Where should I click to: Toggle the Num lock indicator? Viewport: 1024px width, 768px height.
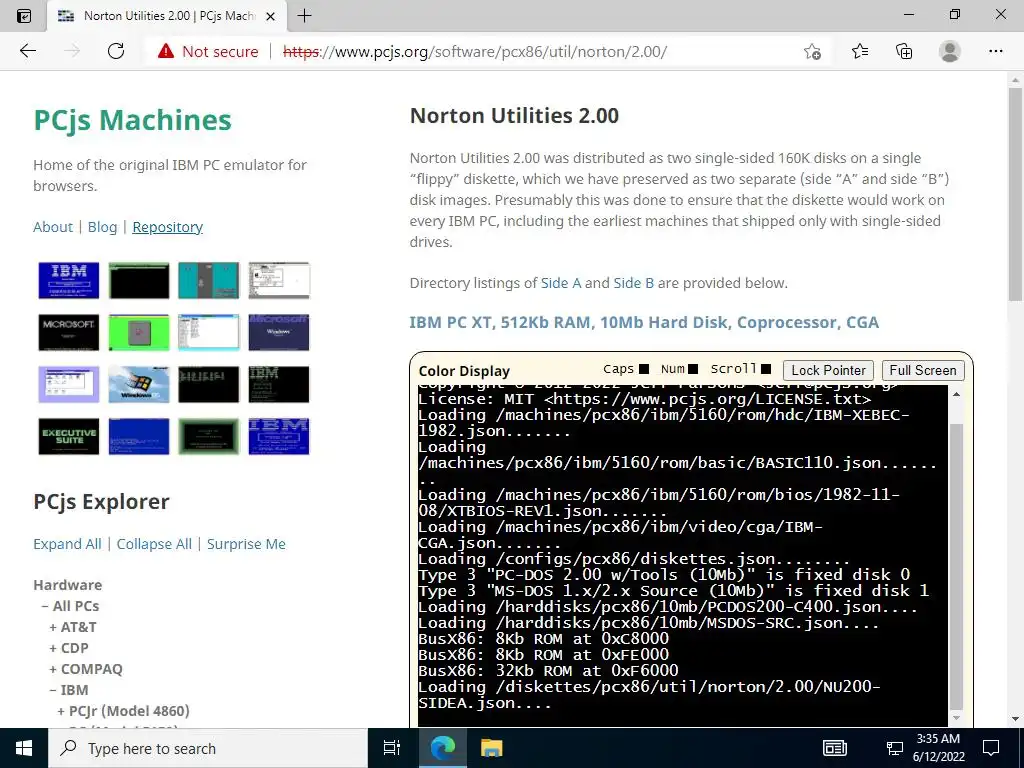point(694,369)
